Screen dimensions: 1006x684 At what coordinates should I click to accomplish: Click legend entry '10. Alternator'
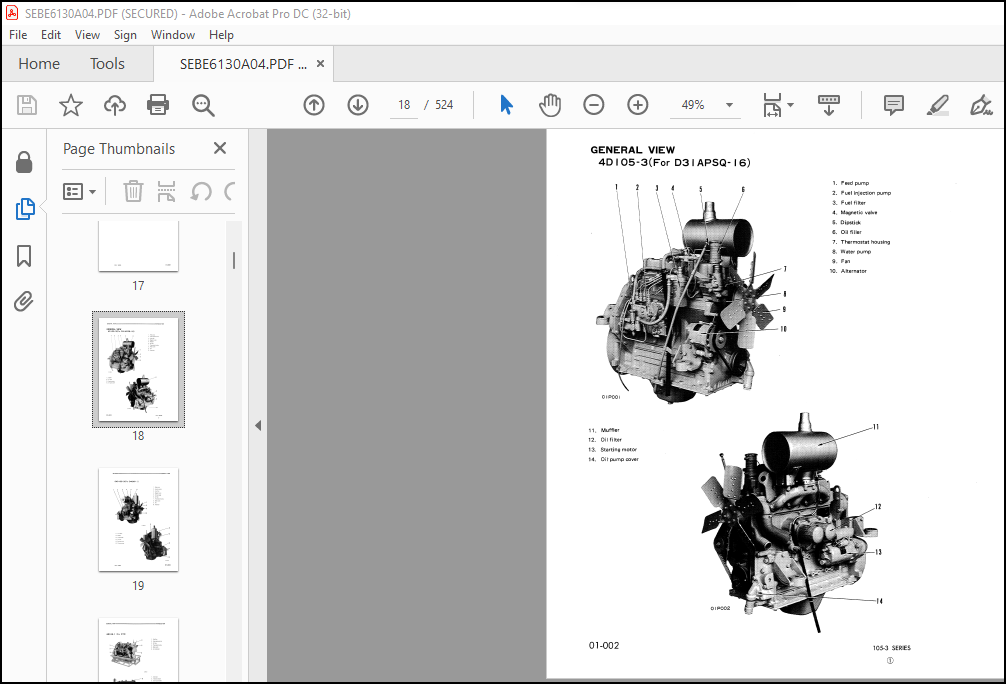pos(848,271)
